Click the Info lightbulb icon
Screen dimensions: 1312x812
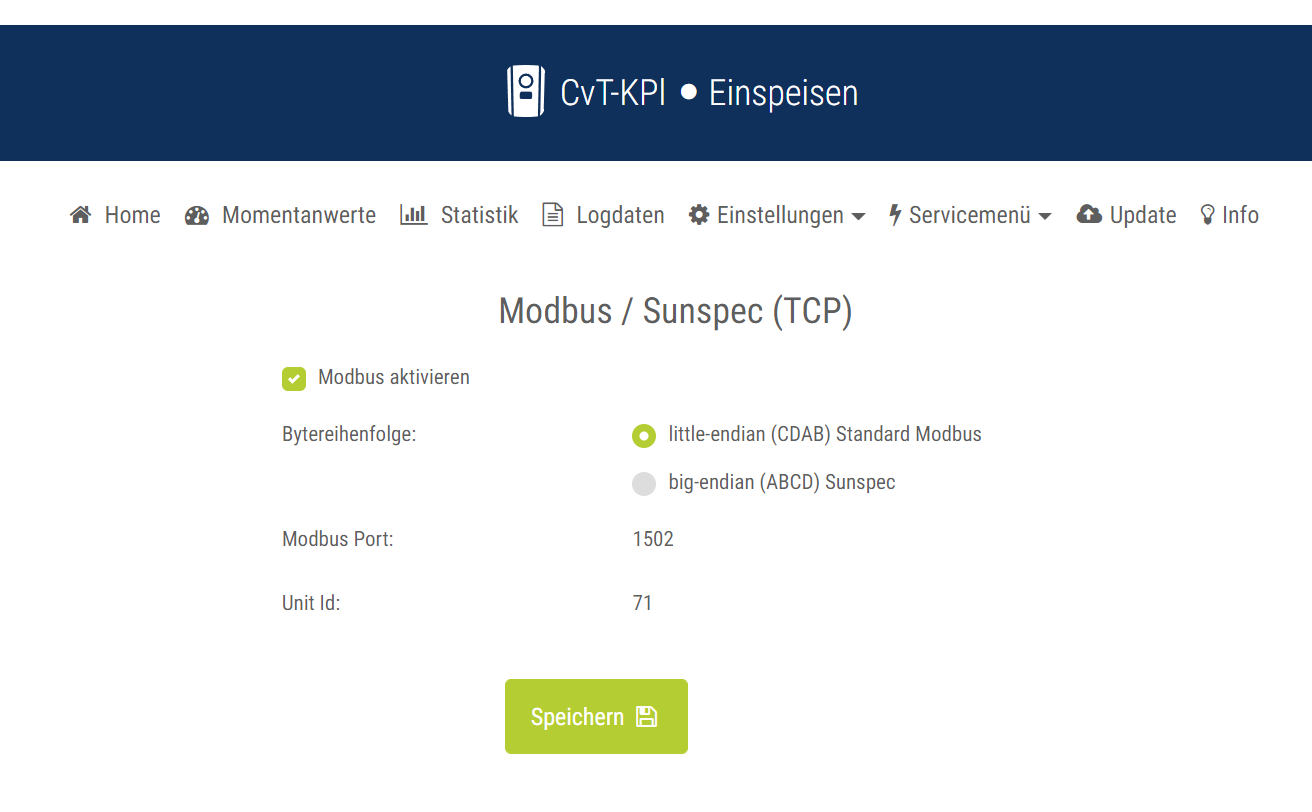pyautogui.click(x=1207, y=215)
